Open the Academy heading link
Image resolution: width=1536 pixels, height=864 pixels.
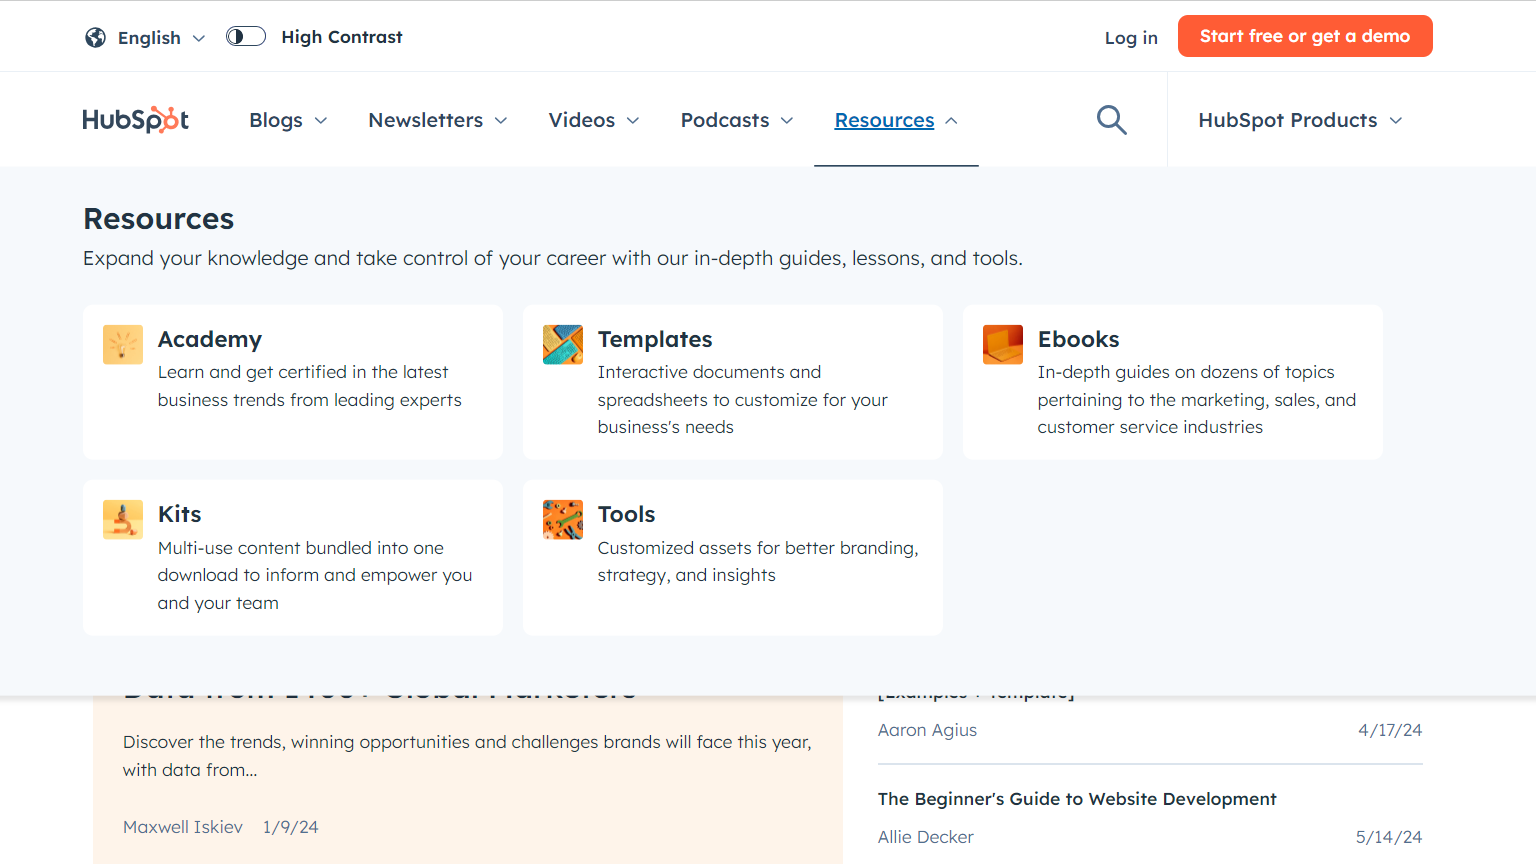pyautogui.click(x=210, y=339)
